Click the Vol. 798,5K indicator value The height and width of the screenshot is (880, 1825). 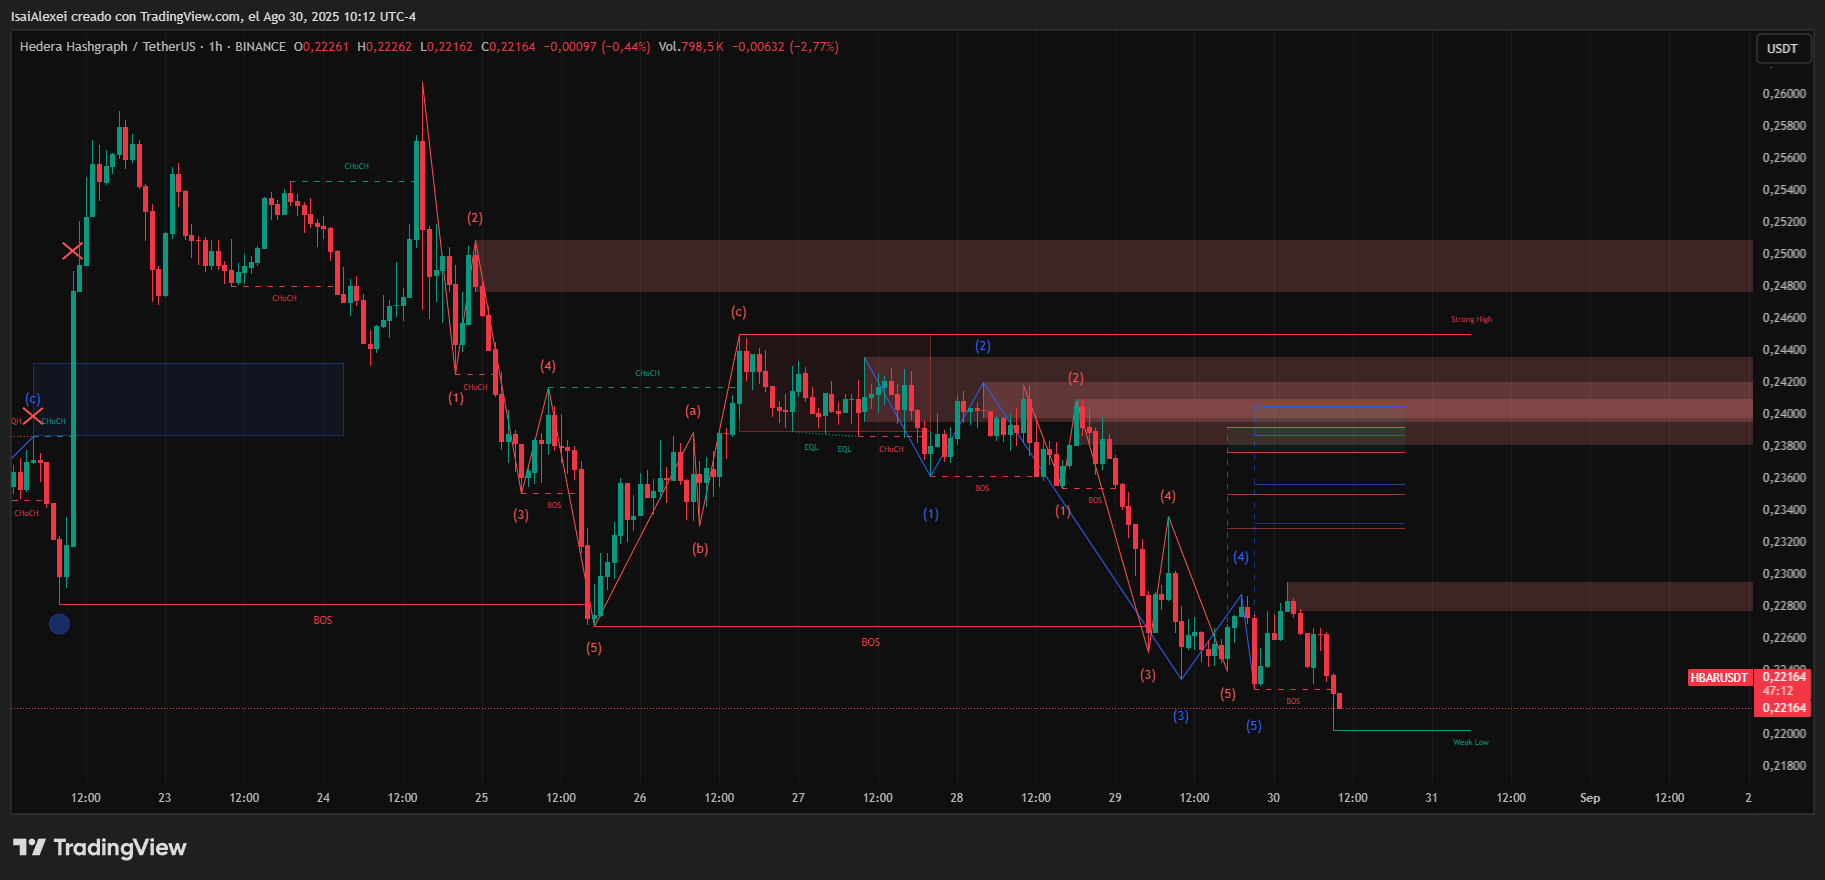(x=690, y=47)
